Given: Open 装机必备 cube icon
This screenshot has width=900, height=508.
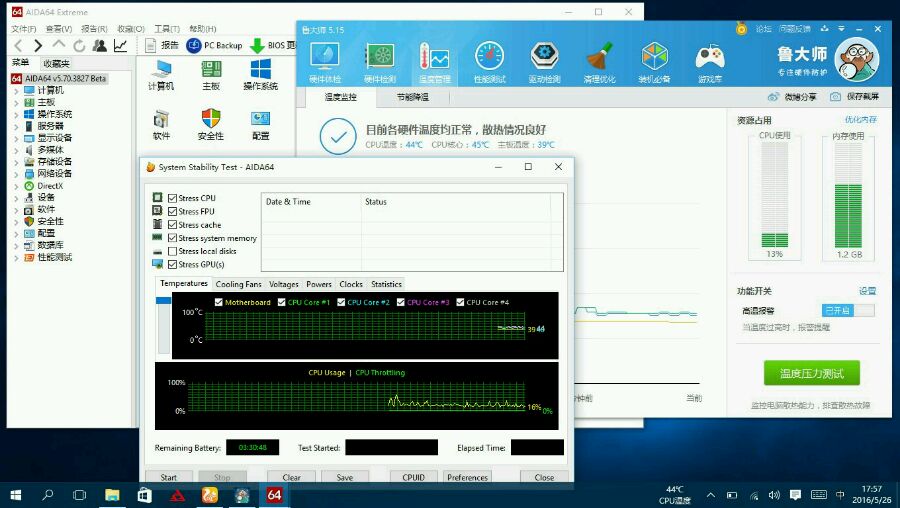Looking at the screenshot, I should 654,63.
